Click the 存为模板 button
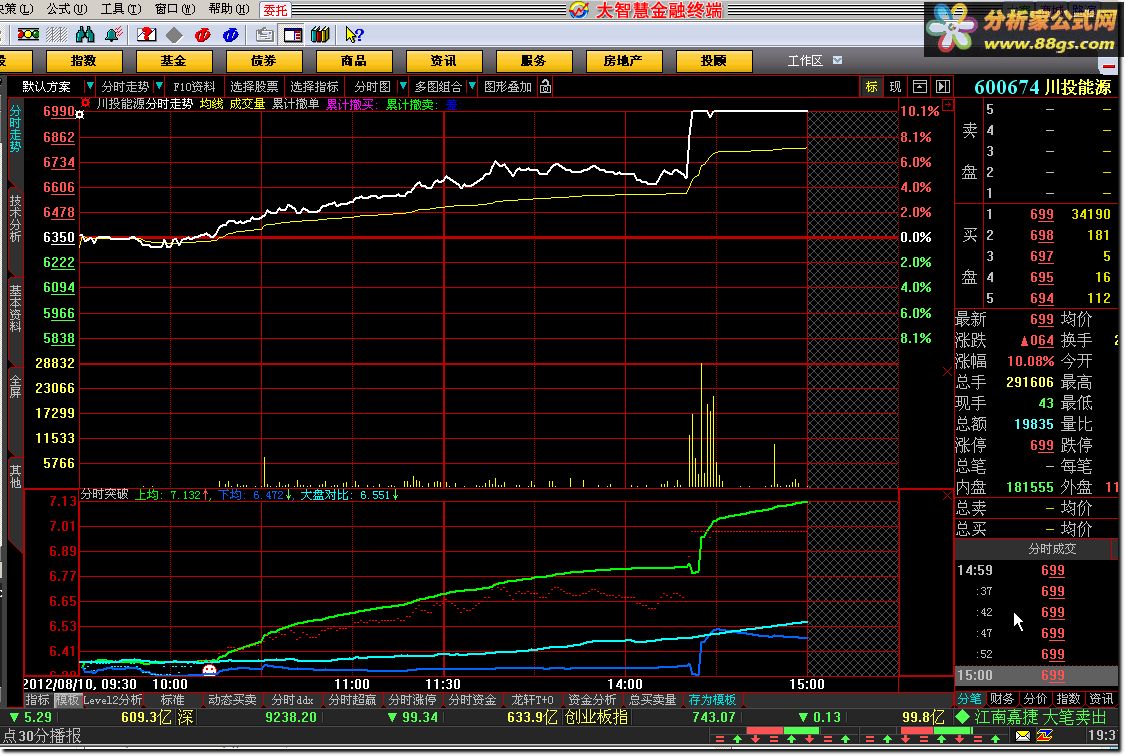Image resolution: width=1126 pixels, height=756 pixels. (712, 699)
